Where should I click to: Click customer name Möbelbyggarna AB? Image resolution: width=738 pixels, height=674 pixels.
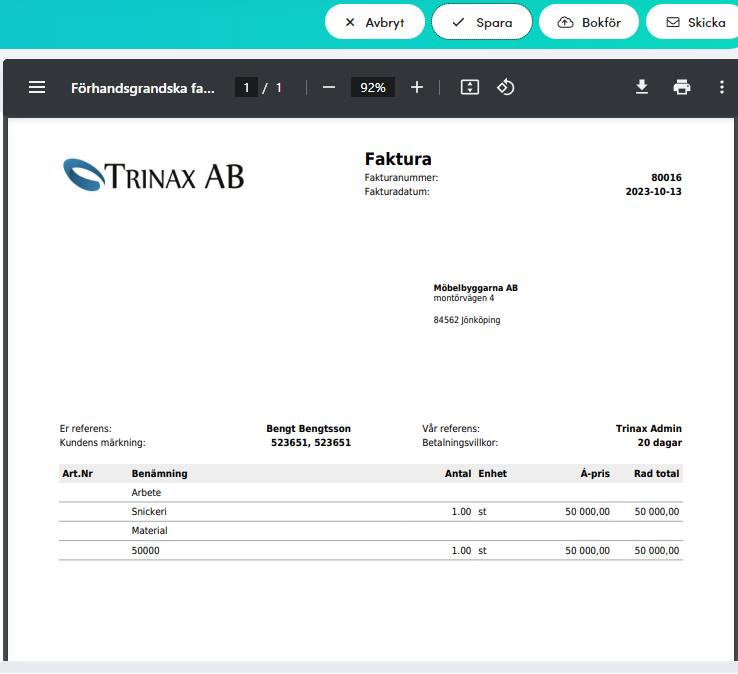coord(475,288)
